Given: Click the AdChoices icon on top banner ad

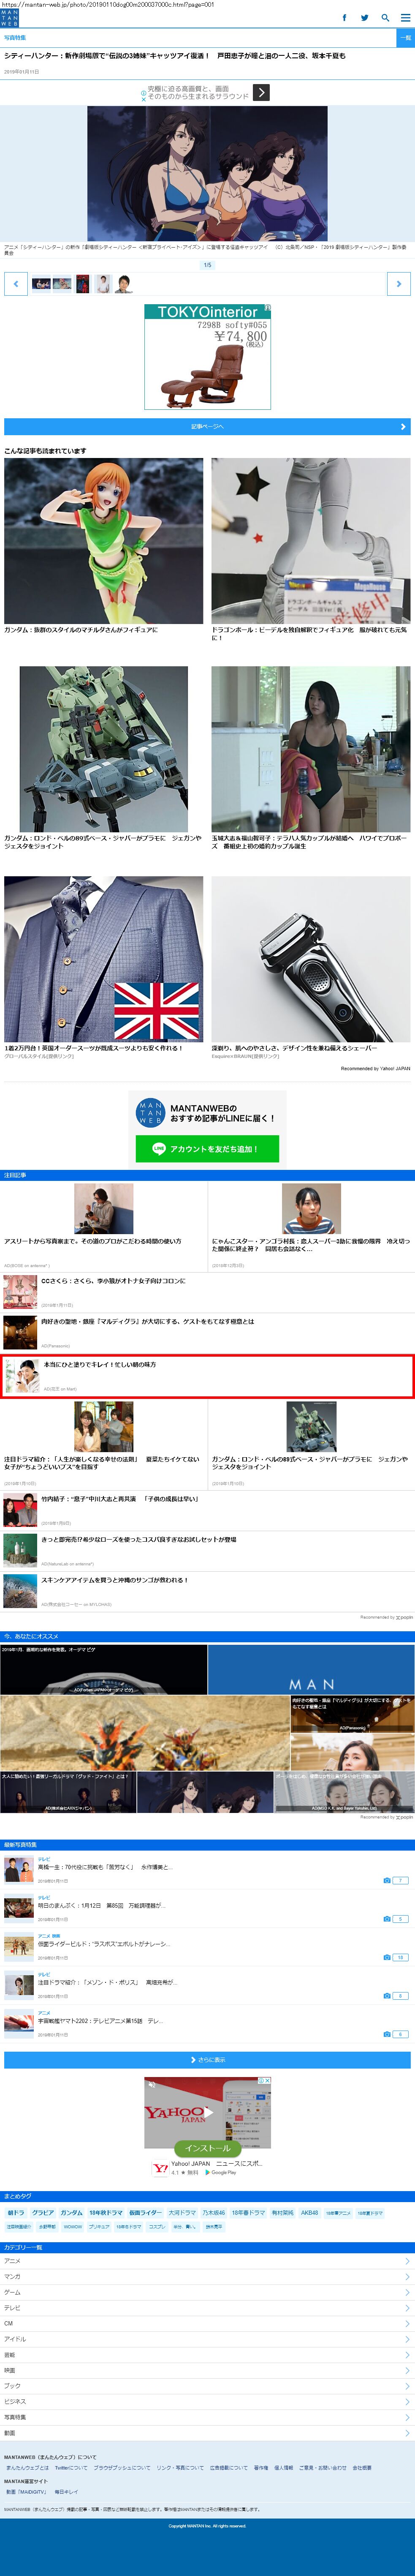Looking at the screenshot, I should click(x=143, y=92).
